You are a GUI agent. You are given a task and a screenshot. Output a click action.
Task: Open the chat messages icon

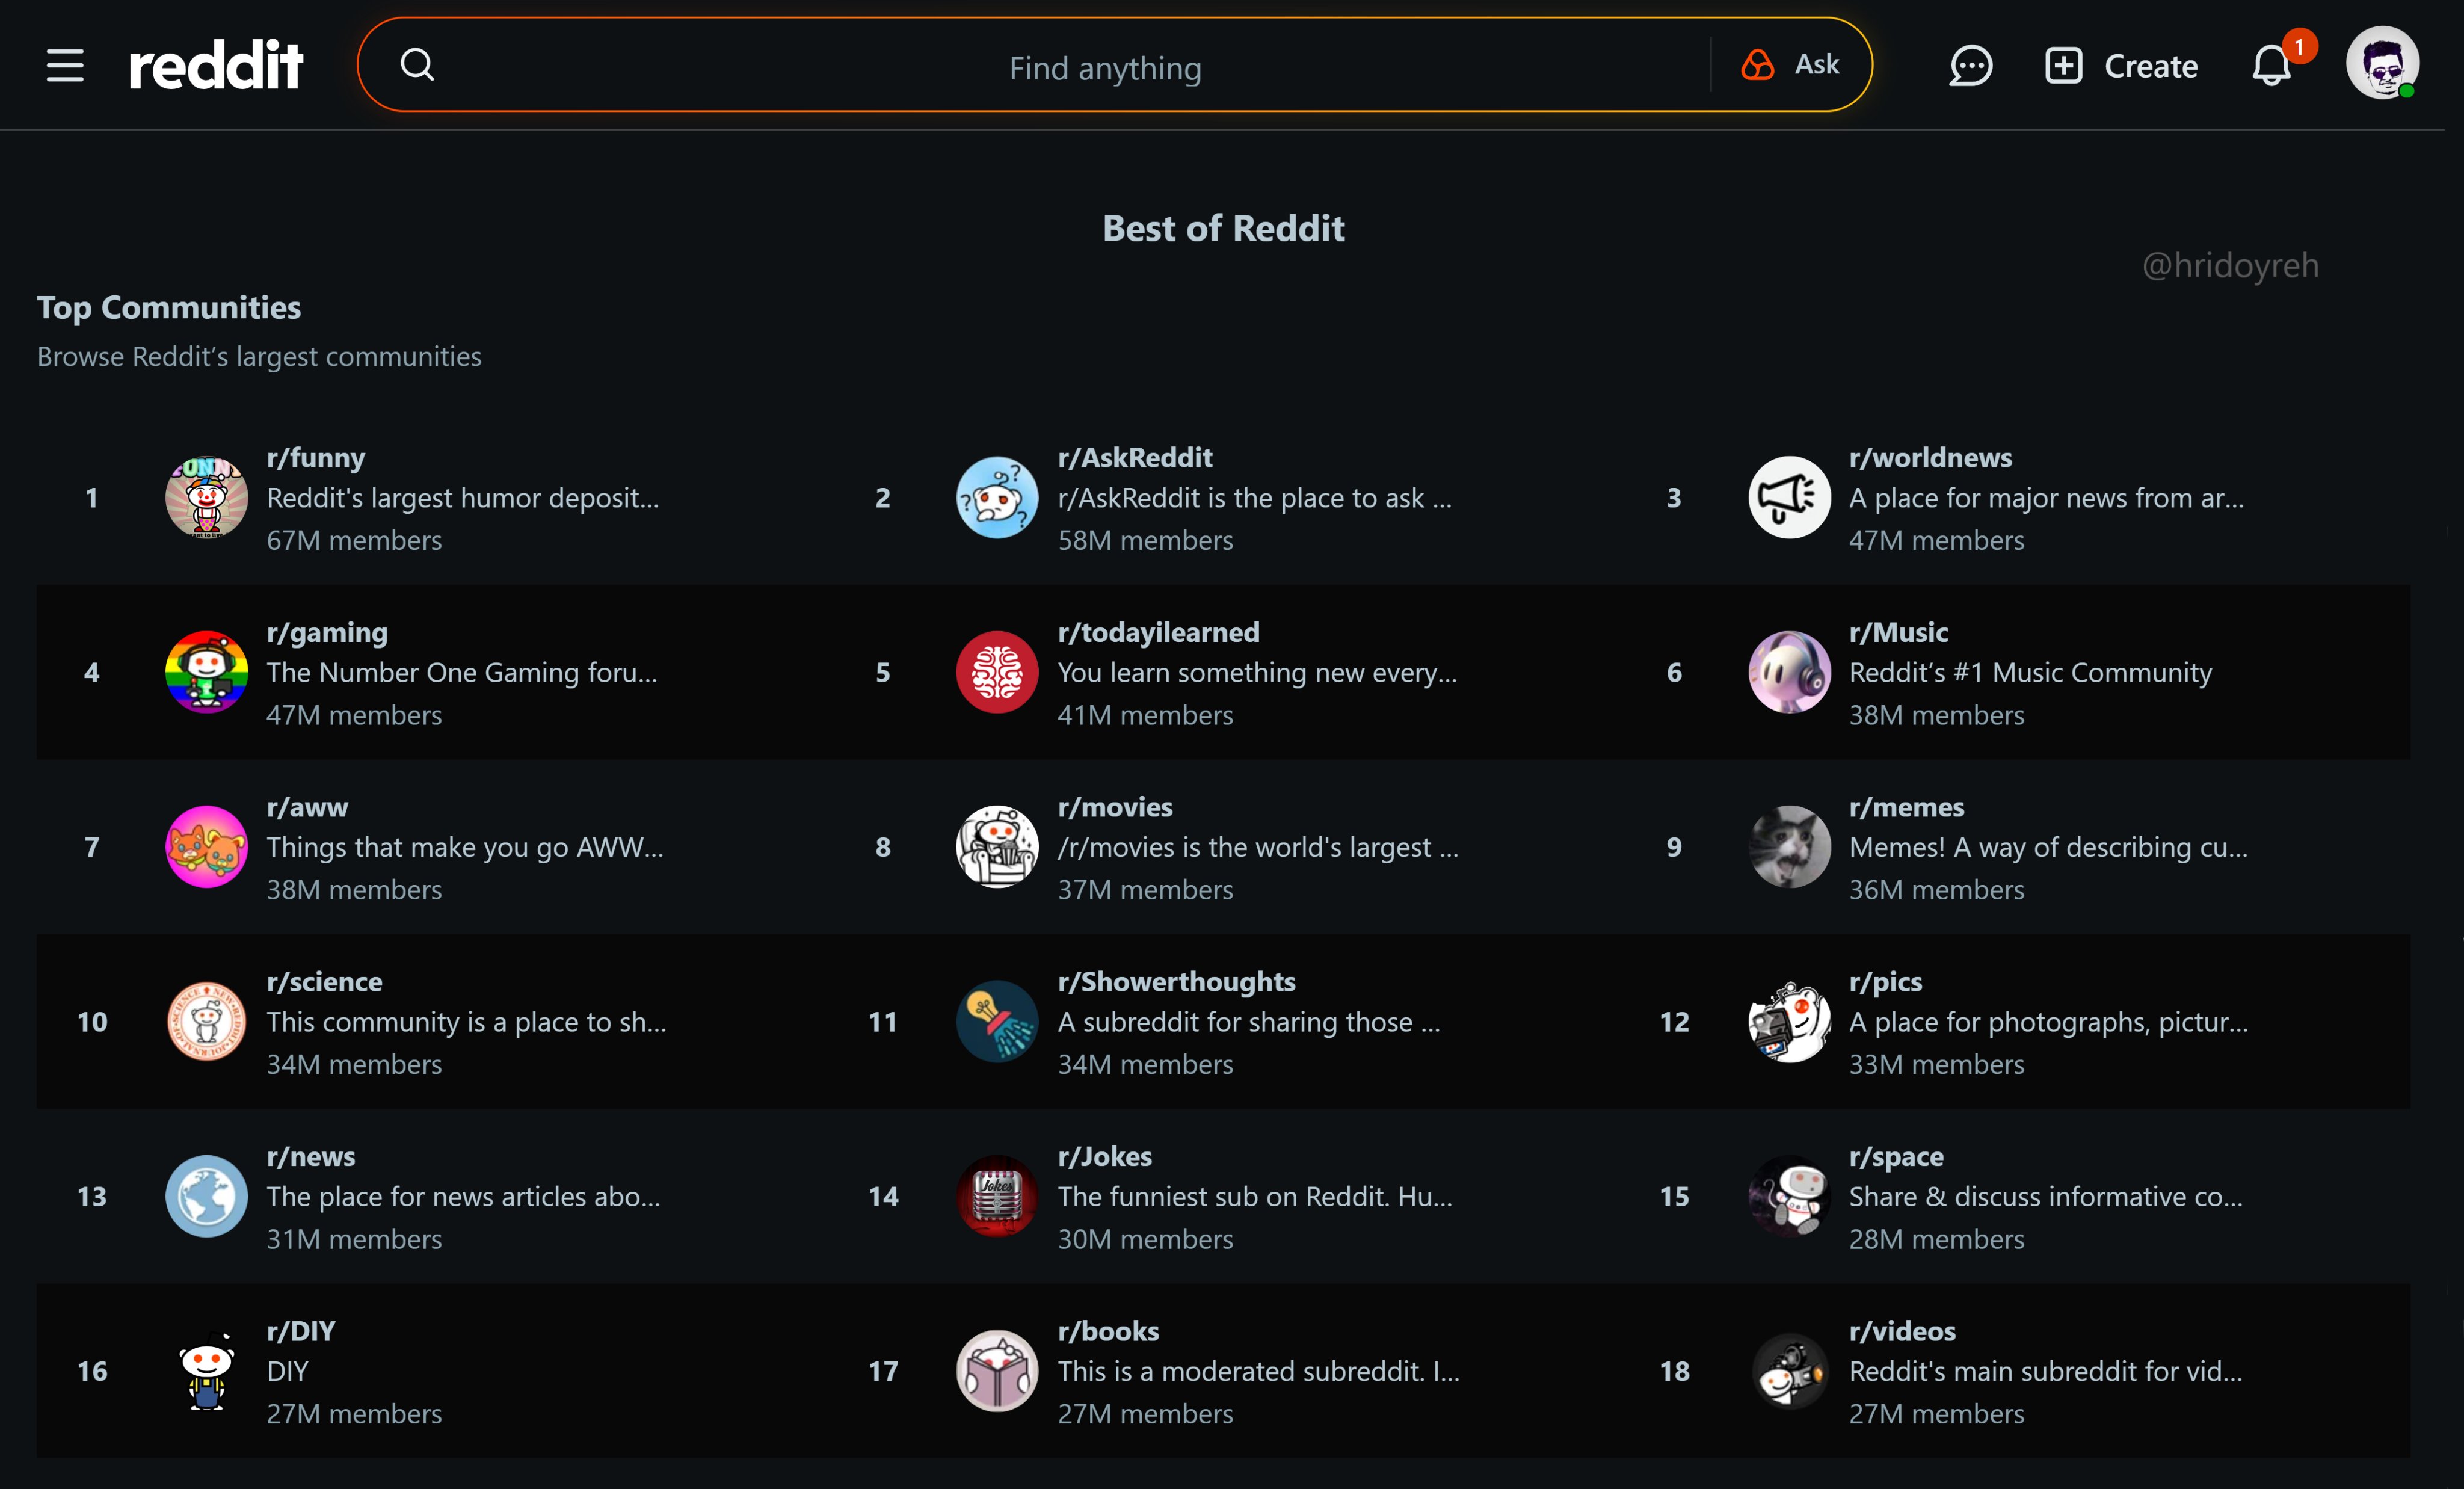(1970, 66)
